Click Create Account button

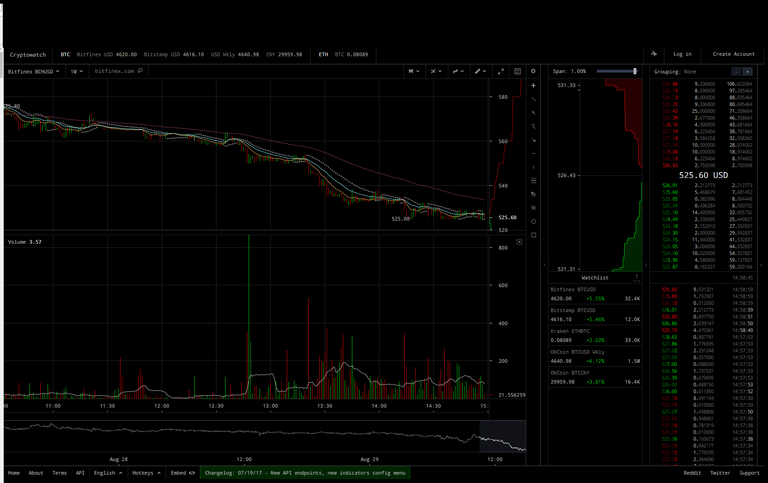tap(733, 54)
